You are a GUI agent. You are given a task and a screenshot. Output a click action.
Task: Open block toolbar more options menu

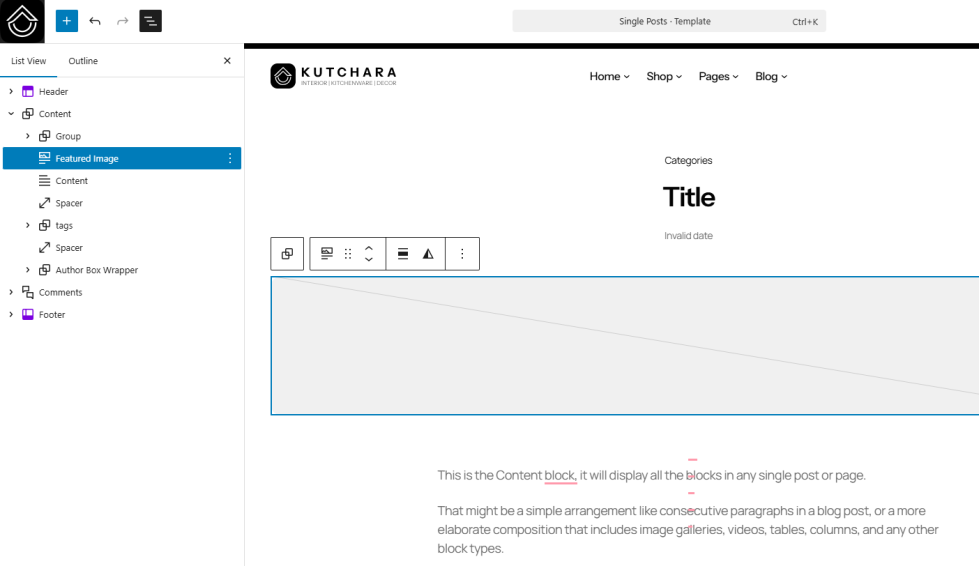click(x=462, y=254)
